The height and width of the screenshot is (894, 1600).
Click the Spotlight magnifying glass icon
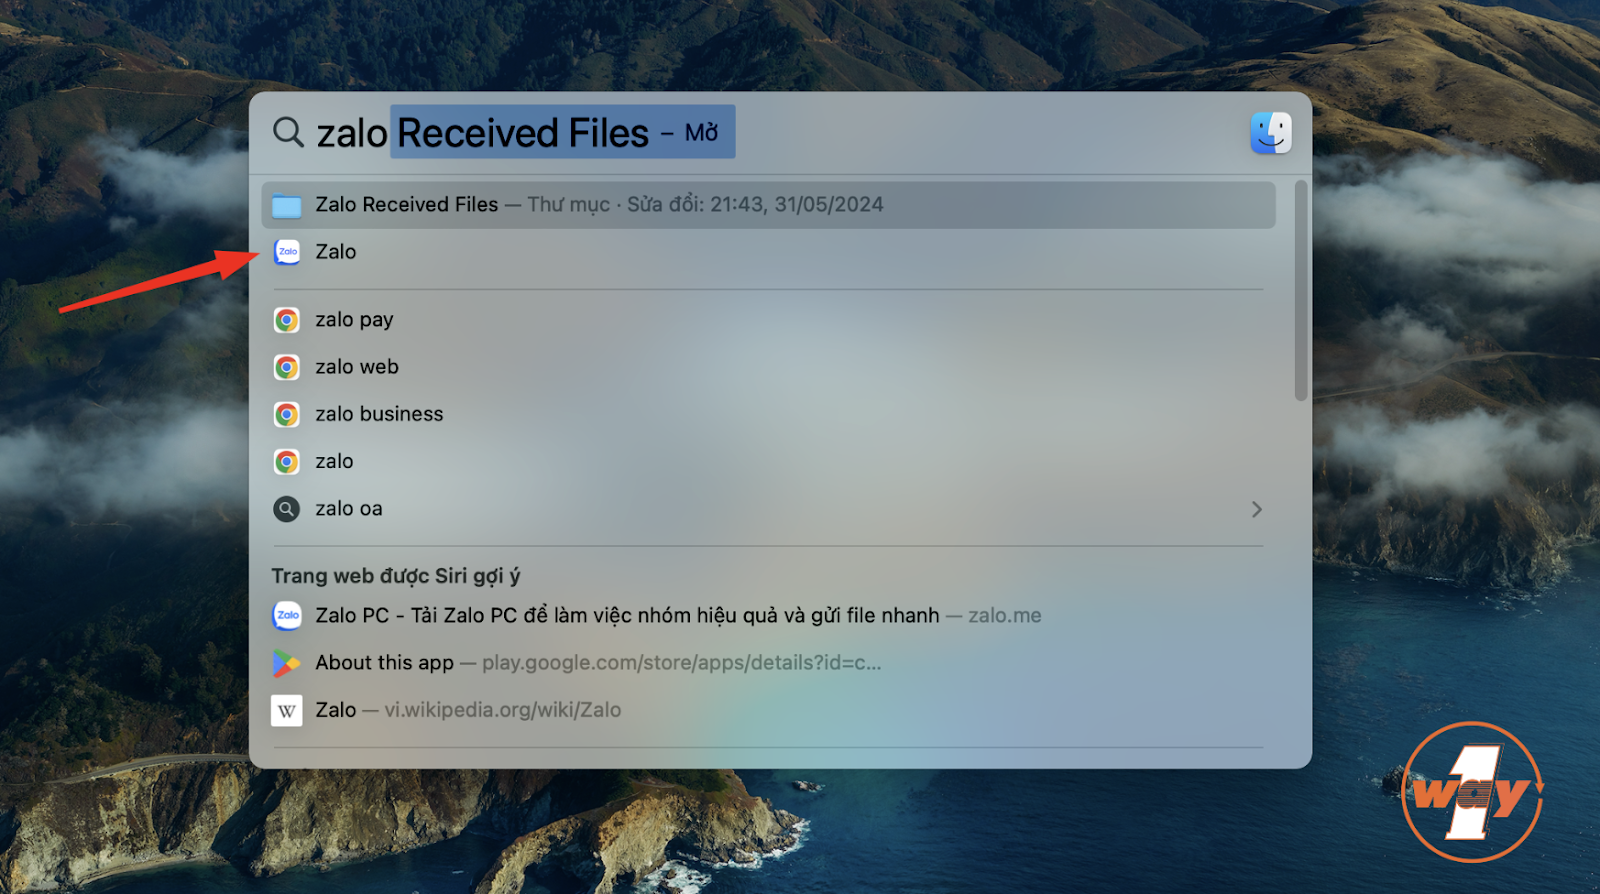(x=288, y=132)
